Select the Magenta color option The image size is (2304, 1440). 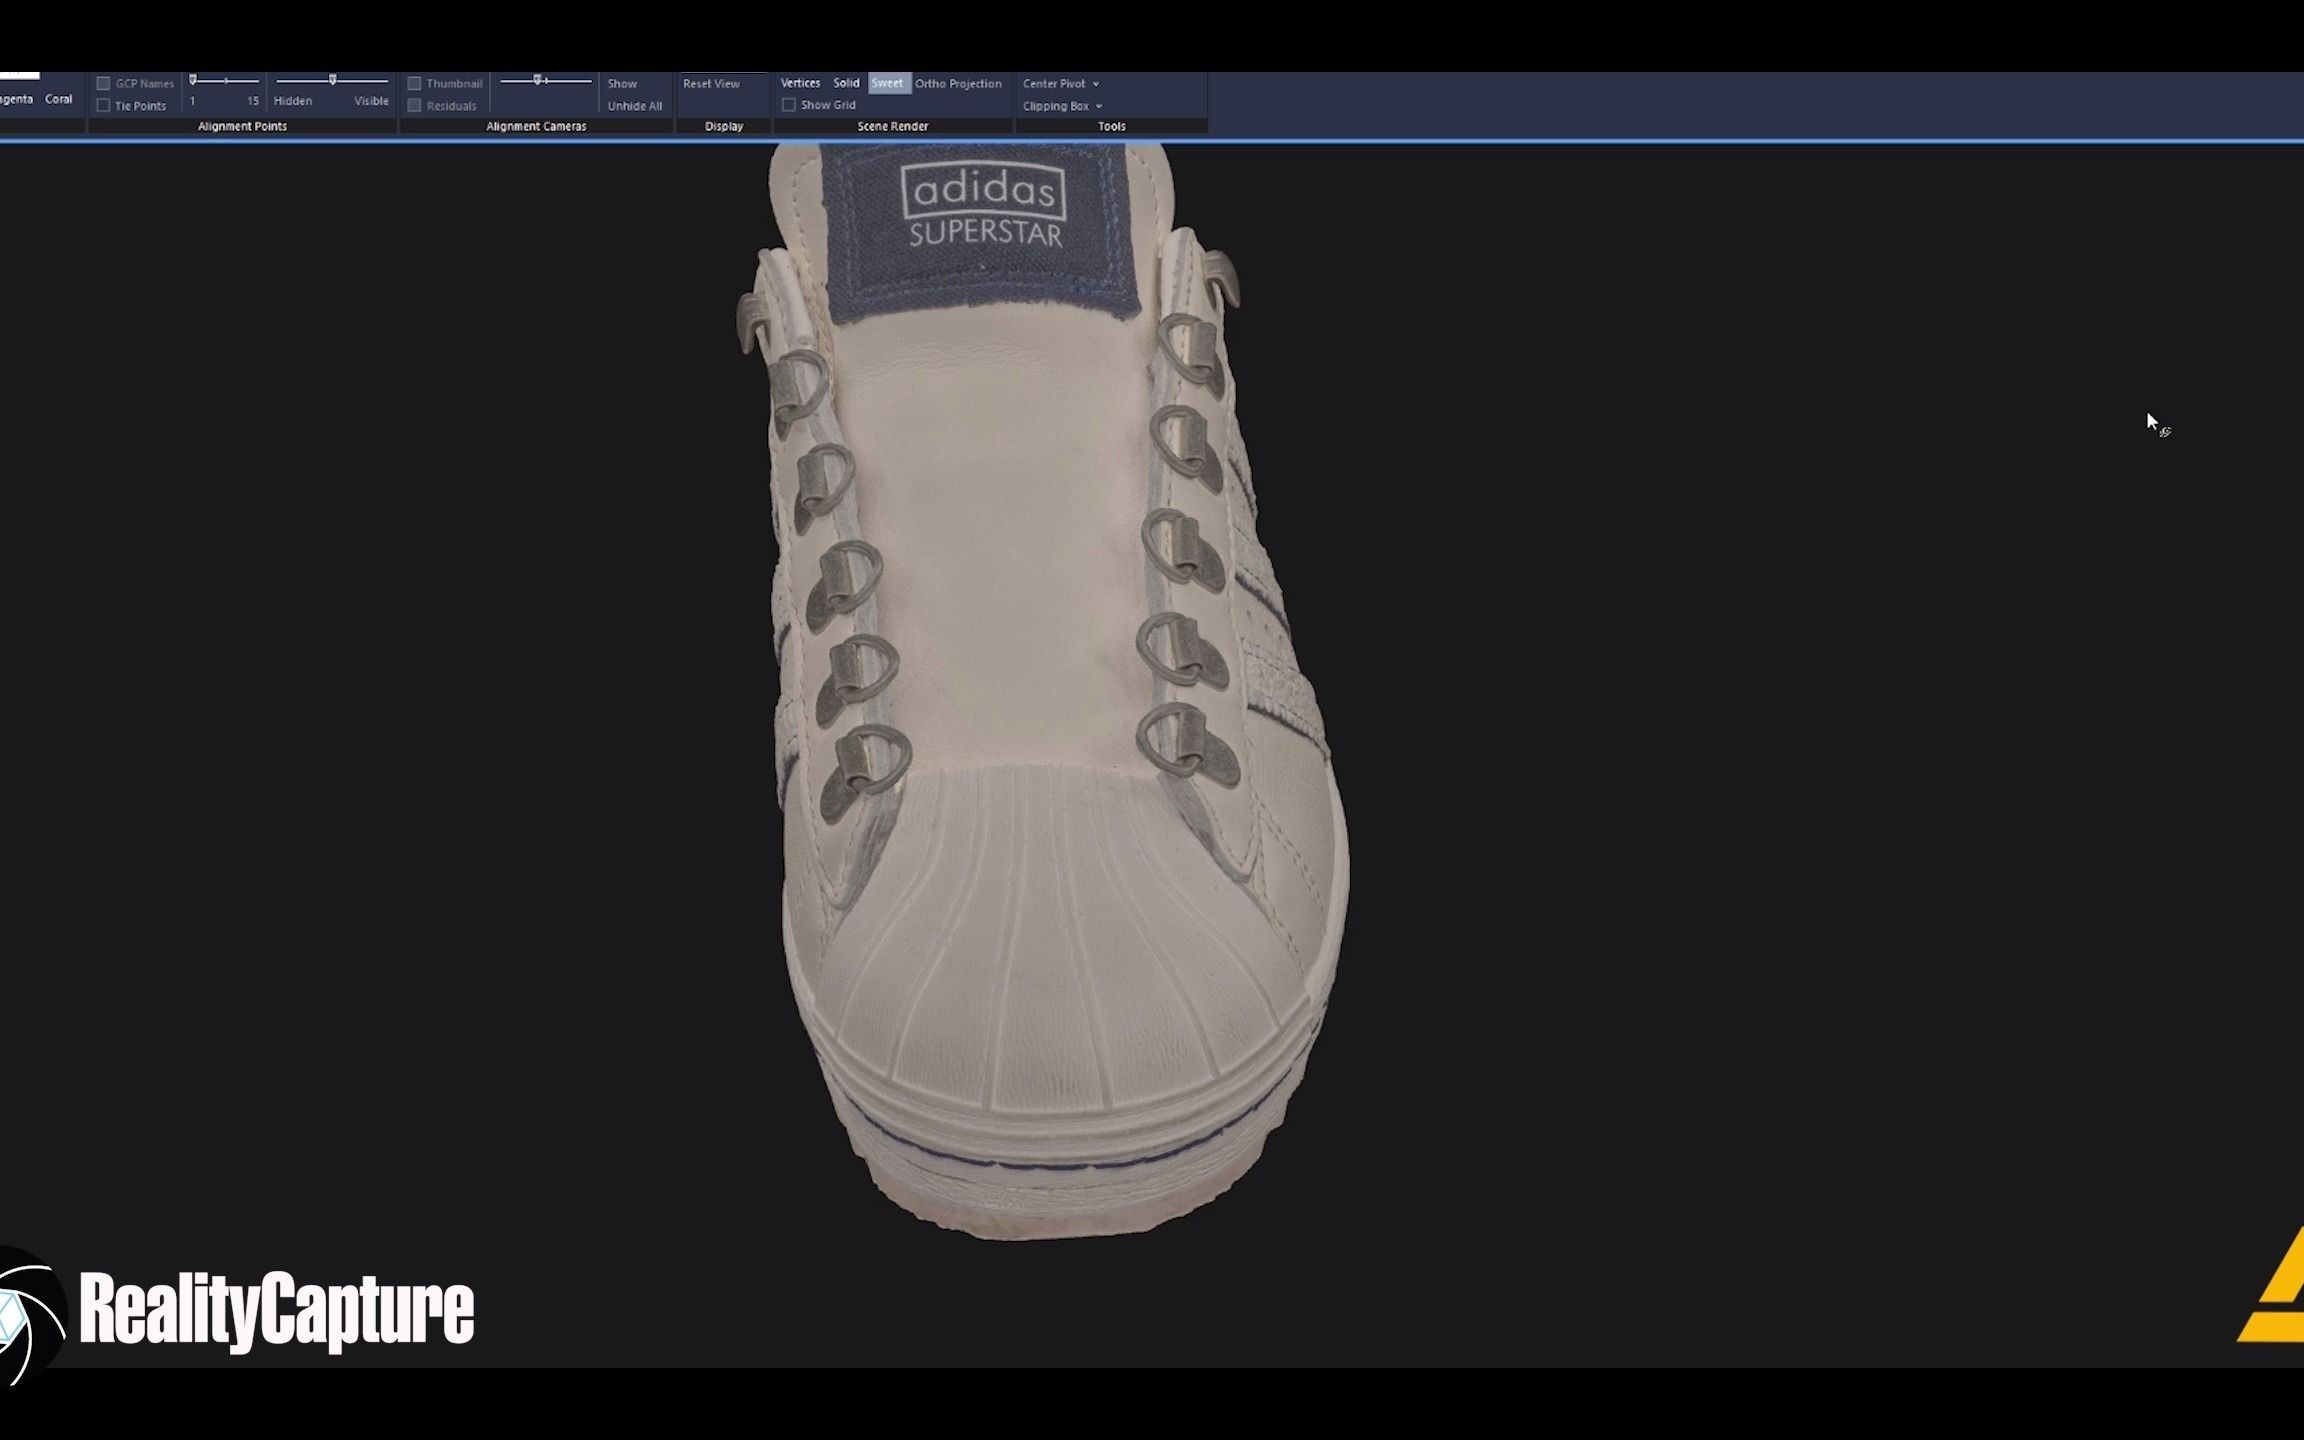coord(14,99)
